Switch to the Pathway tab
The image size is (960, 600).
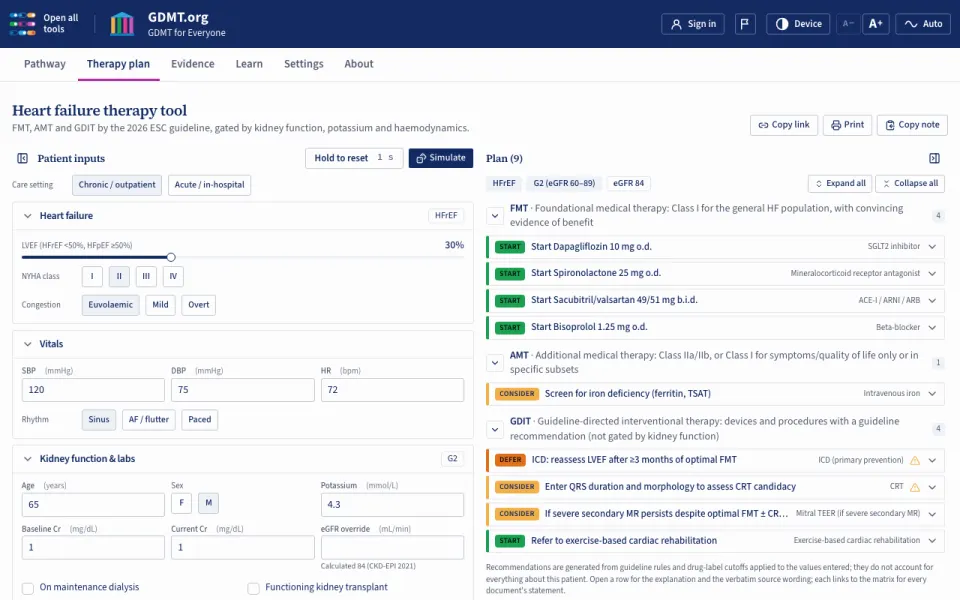click(45, 64)
